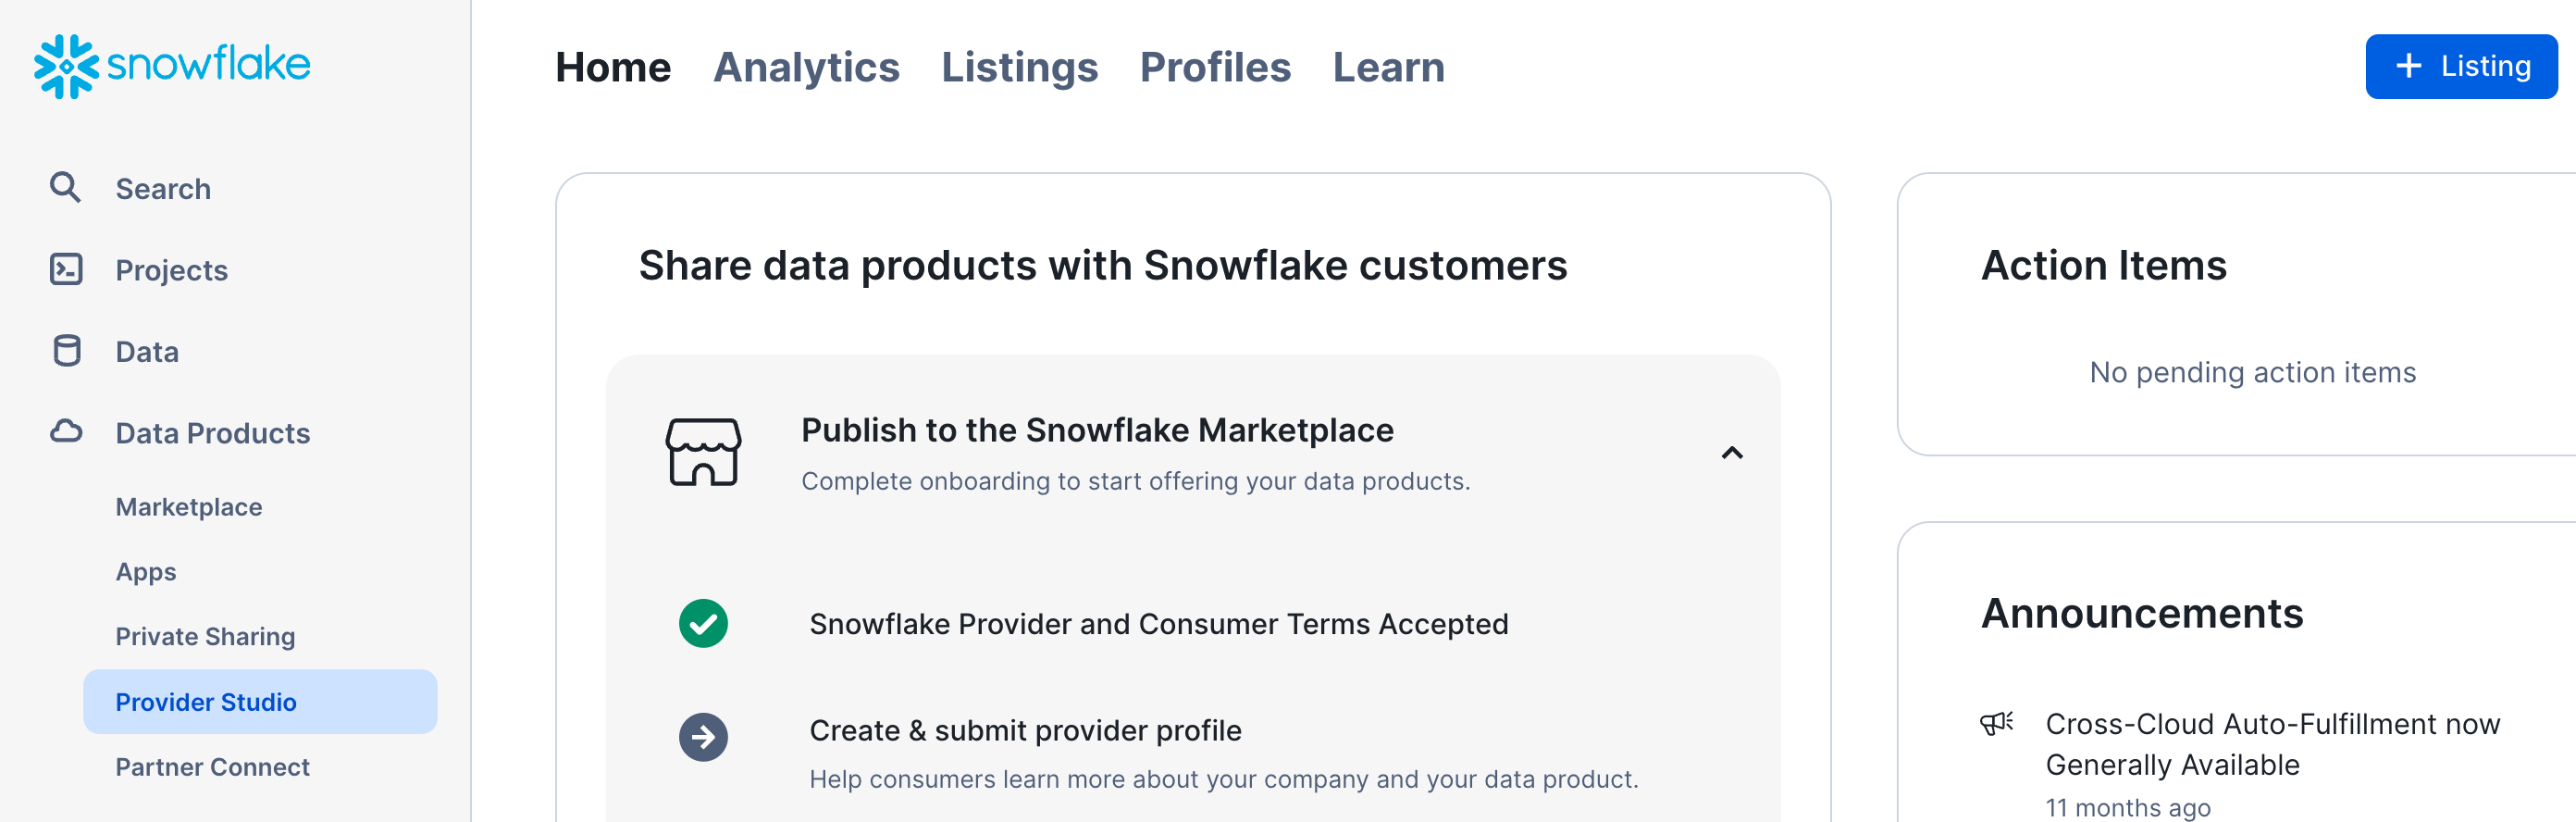Open Cross-Cloud Auto-Fulfillment announcement

pos(2272,744)
